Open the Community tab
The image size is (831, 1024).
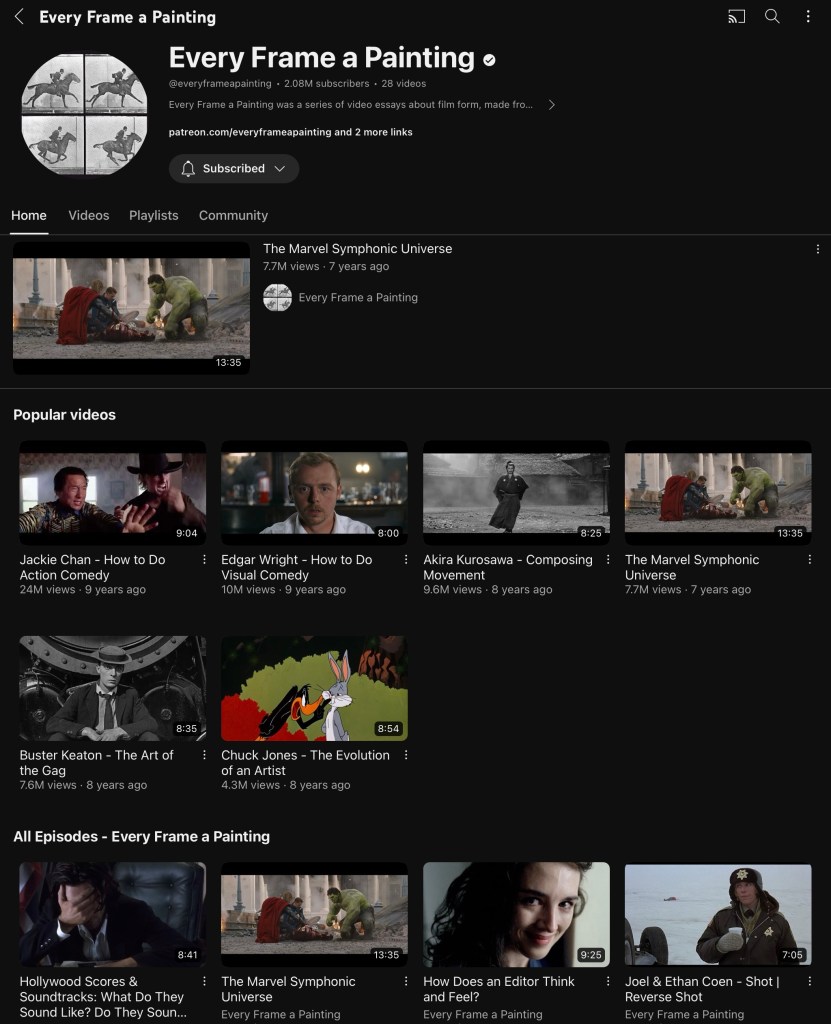point(233,215)
